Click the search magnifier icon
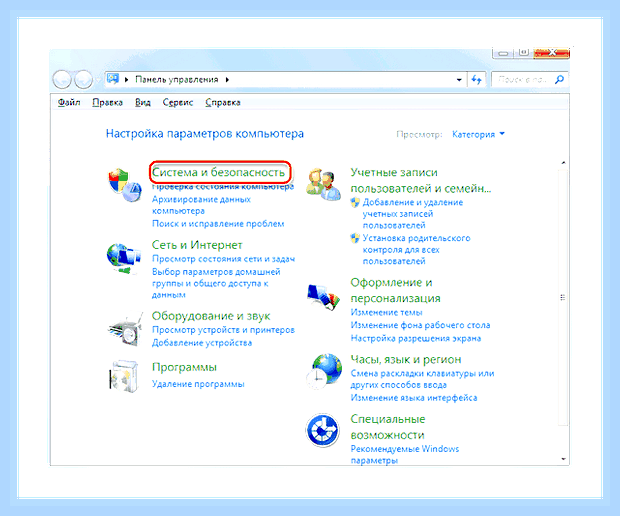 tap(559, 79)
